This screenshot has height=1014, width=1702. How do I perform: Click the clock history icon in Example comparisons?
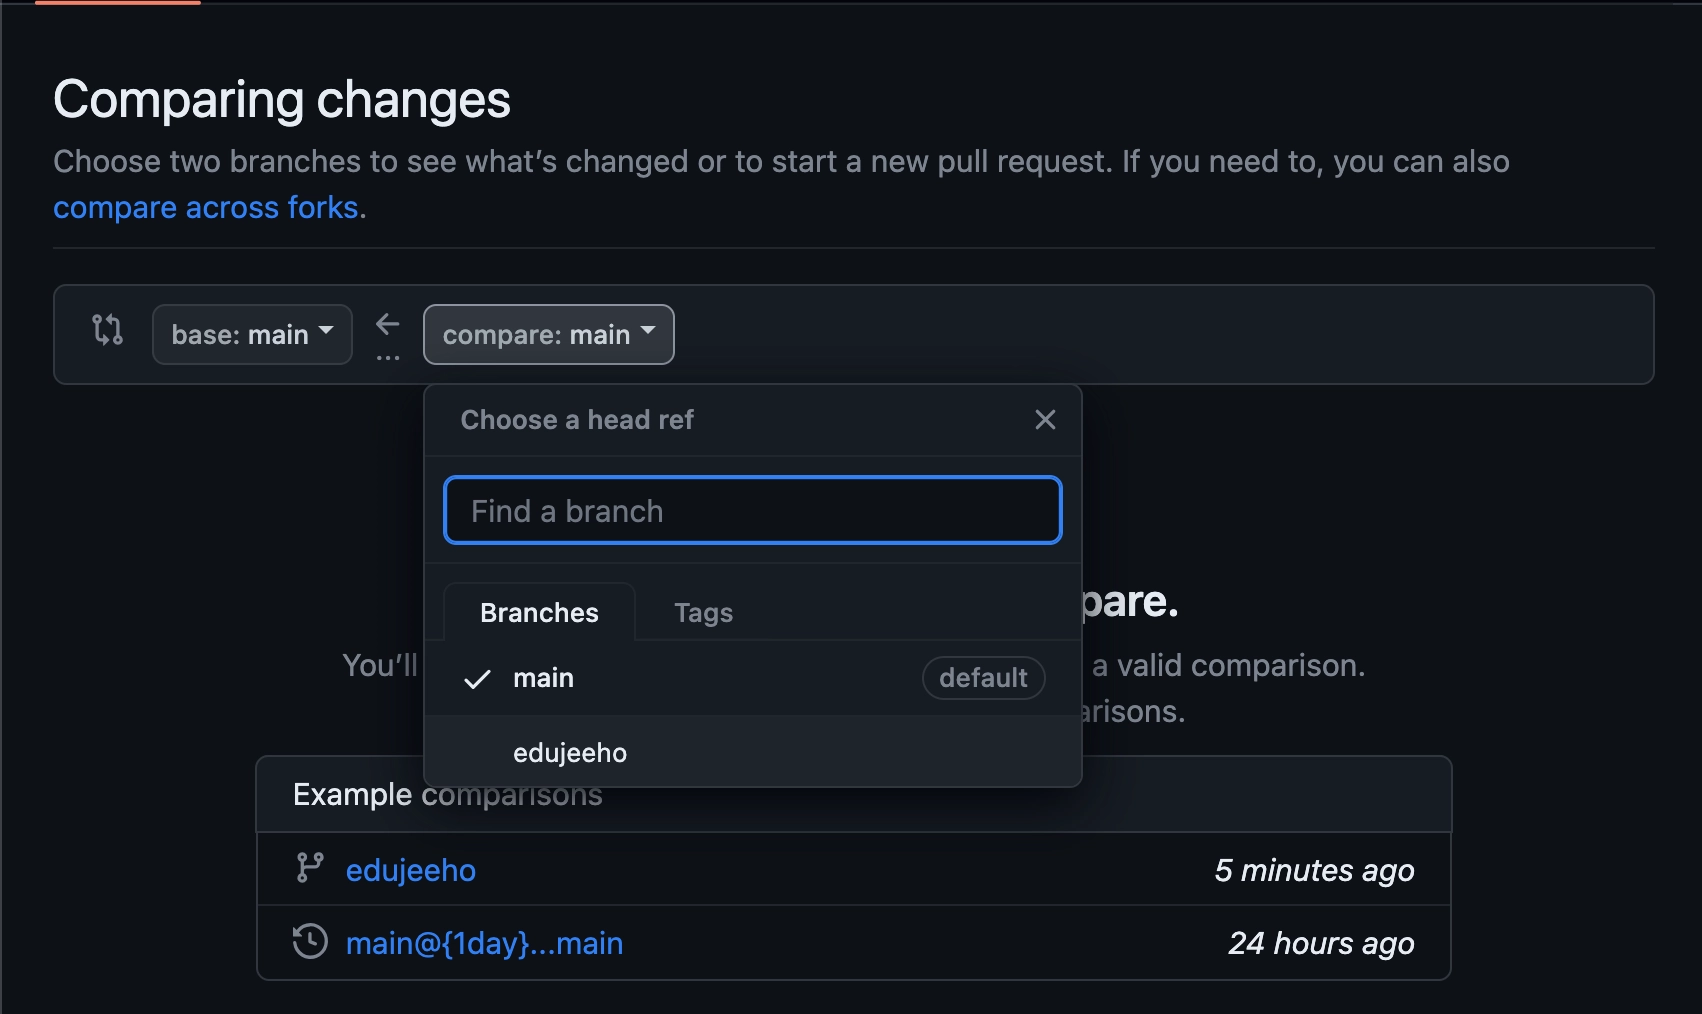[310, 942]
